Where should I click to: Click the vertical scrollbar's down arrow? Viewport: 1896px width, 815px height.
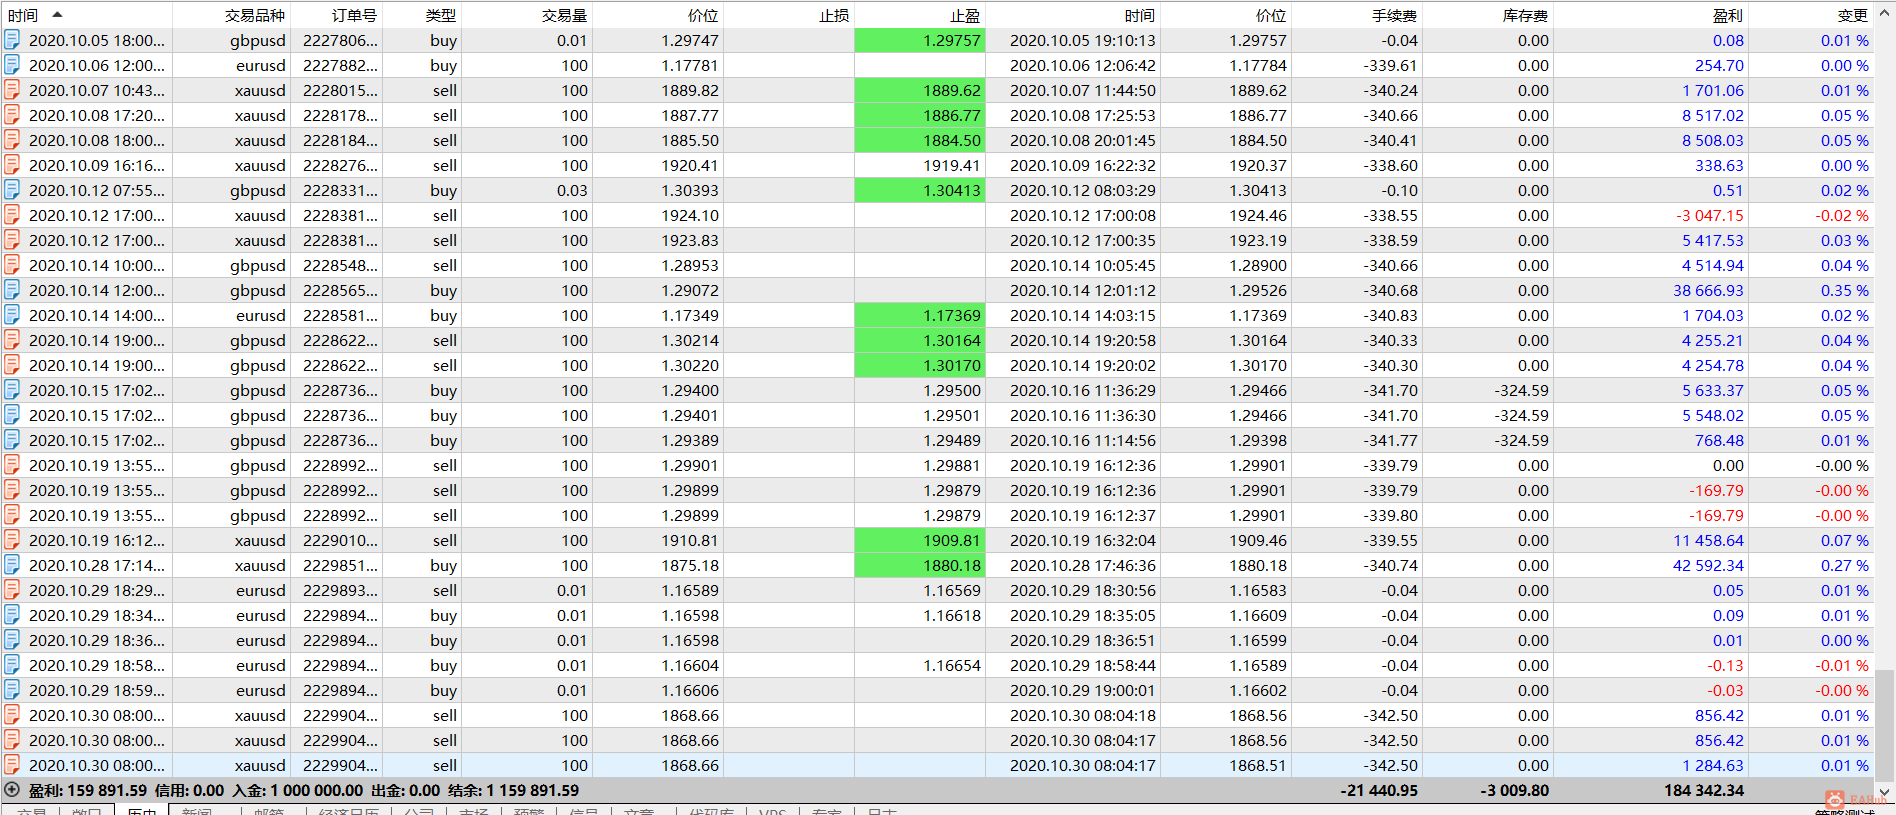[x=1885, y=792]
